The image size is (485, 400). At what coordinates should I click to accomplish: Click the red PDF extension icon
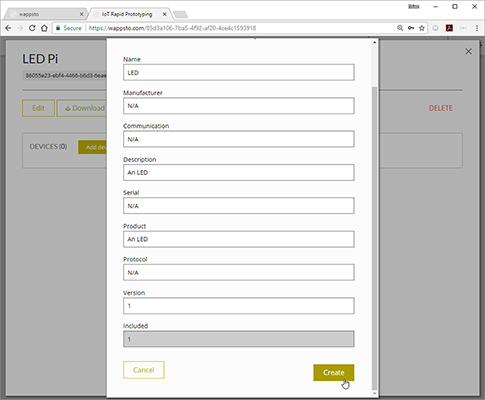[449, 28]
